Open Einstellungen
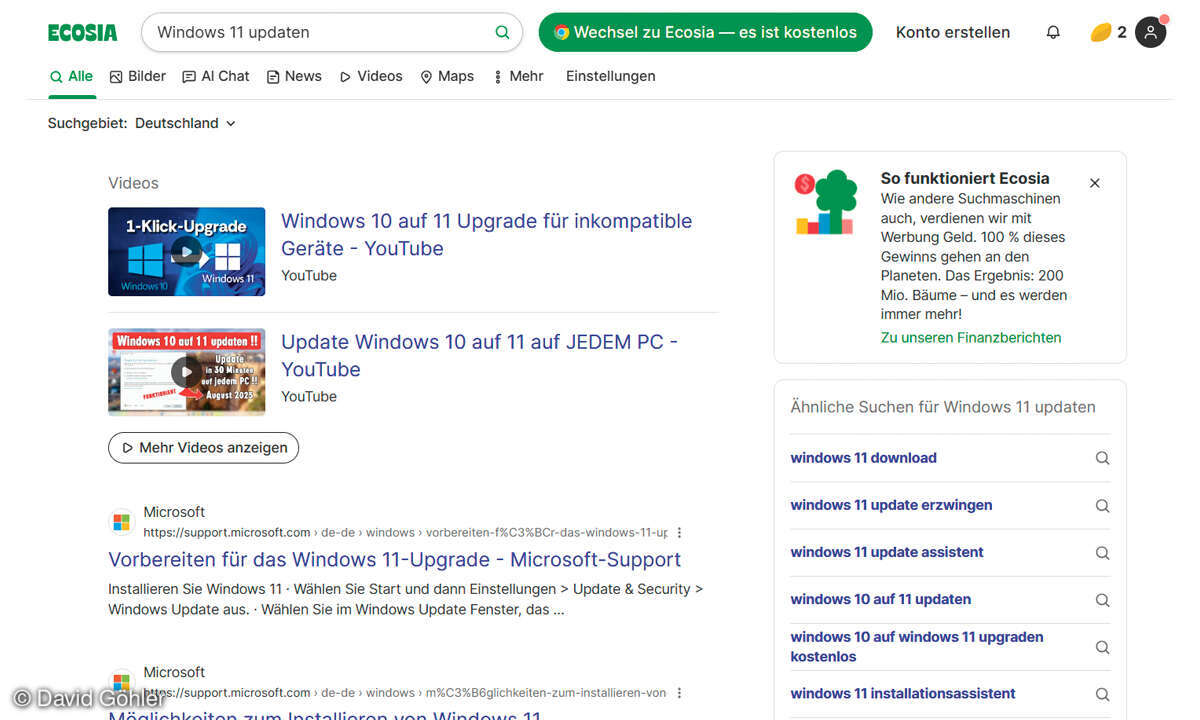Screen dimensions: 1200x720 pyautogui.click(x=610, y=76)
